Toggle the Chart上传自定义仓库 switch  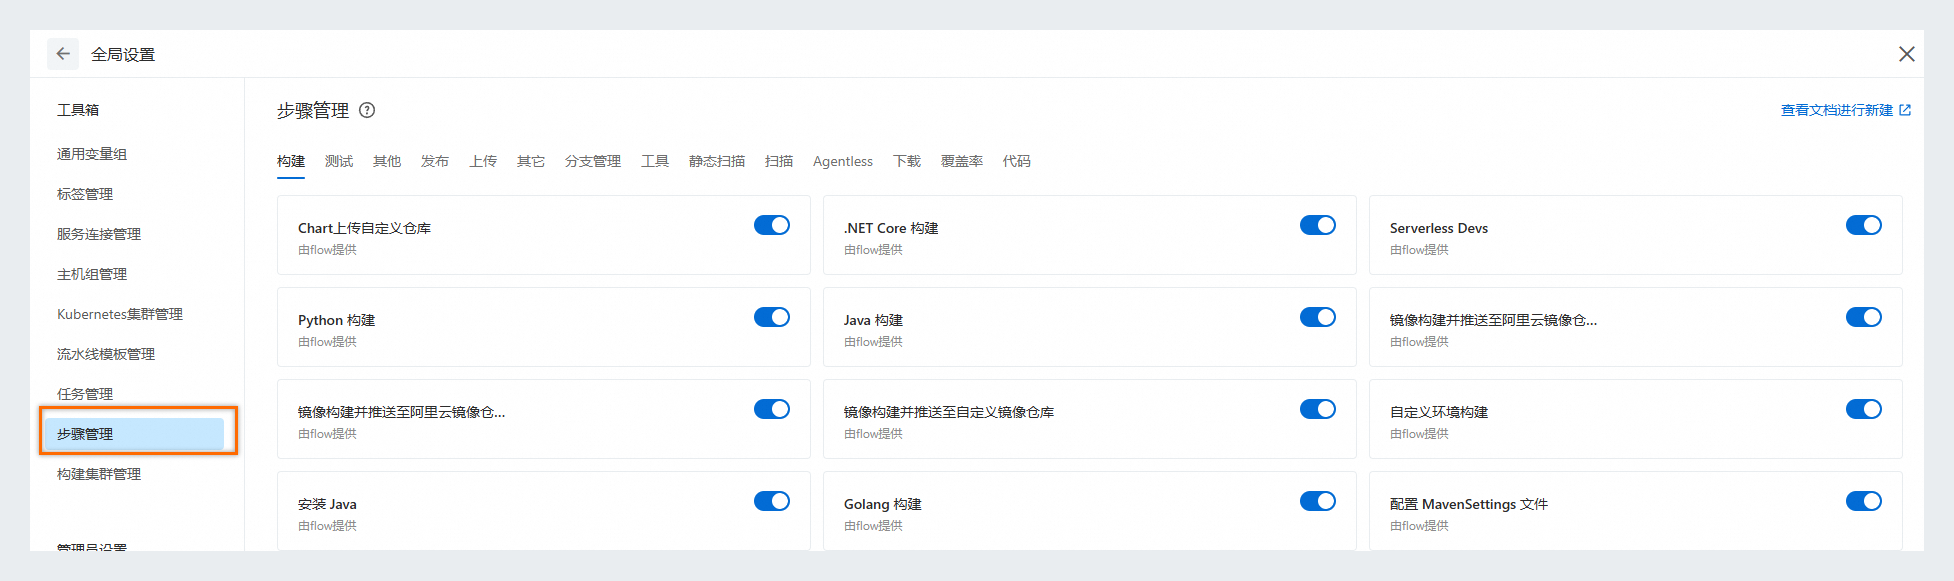click(x=772, y=225)
